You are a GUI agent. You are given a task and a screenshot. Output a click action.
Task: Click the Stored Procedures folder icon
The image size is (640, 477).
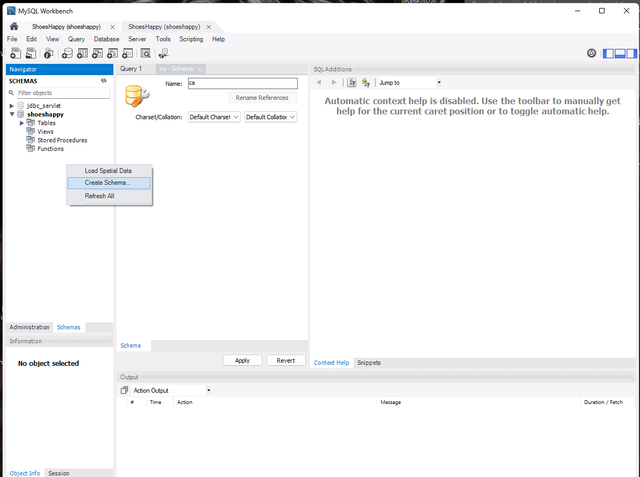point(30,140)
